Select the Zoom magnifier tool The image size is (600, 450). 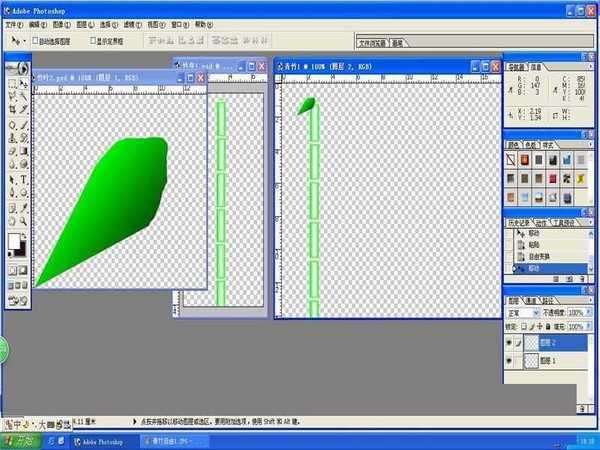pos(24,221)
